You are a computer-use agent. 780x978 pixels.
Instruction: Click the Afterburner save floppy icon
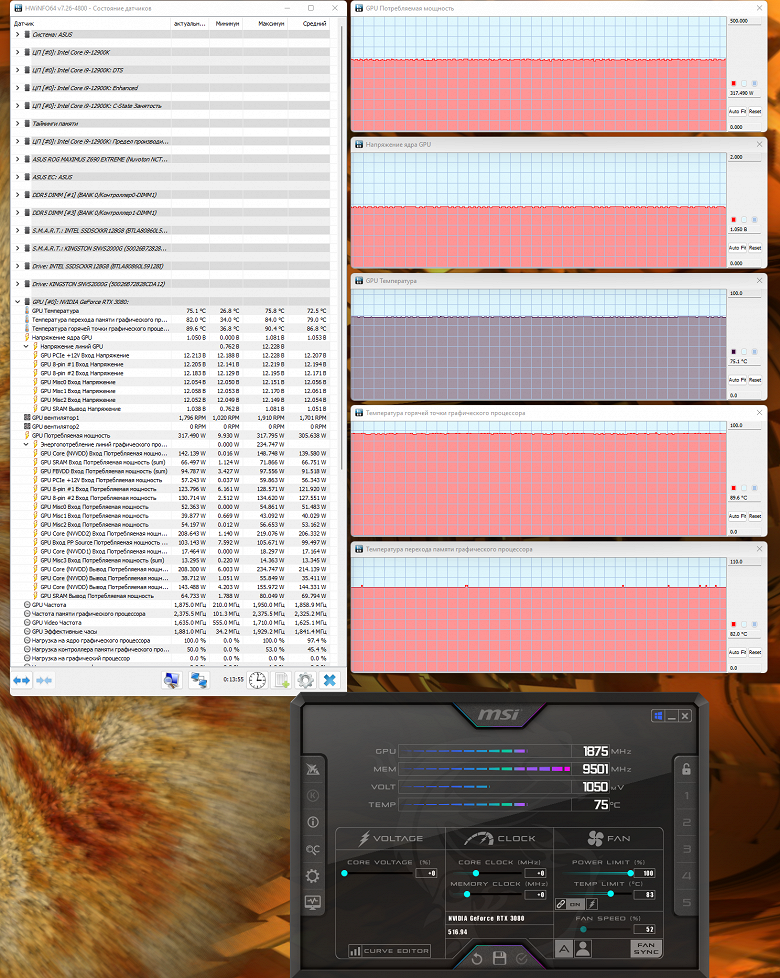[499, 959]
